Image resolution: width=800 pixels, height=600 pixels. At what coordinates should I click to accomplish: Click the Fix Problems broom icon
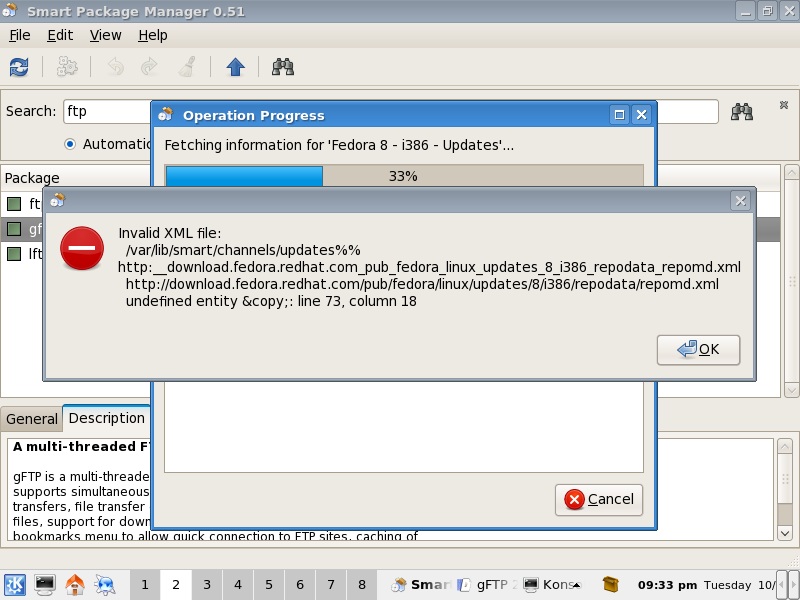point(187,67)
